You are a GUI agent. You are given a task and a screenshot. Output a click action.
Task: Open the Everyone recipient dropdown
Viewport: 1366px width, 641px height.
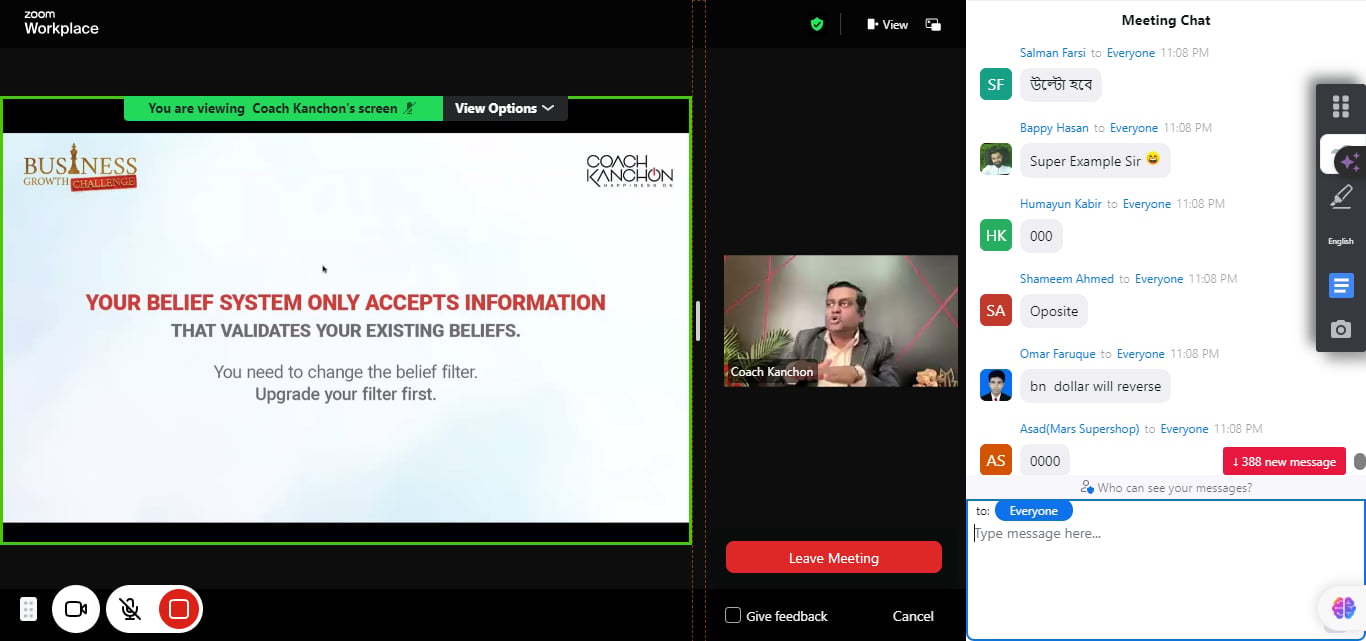(x=1033, y=511)
